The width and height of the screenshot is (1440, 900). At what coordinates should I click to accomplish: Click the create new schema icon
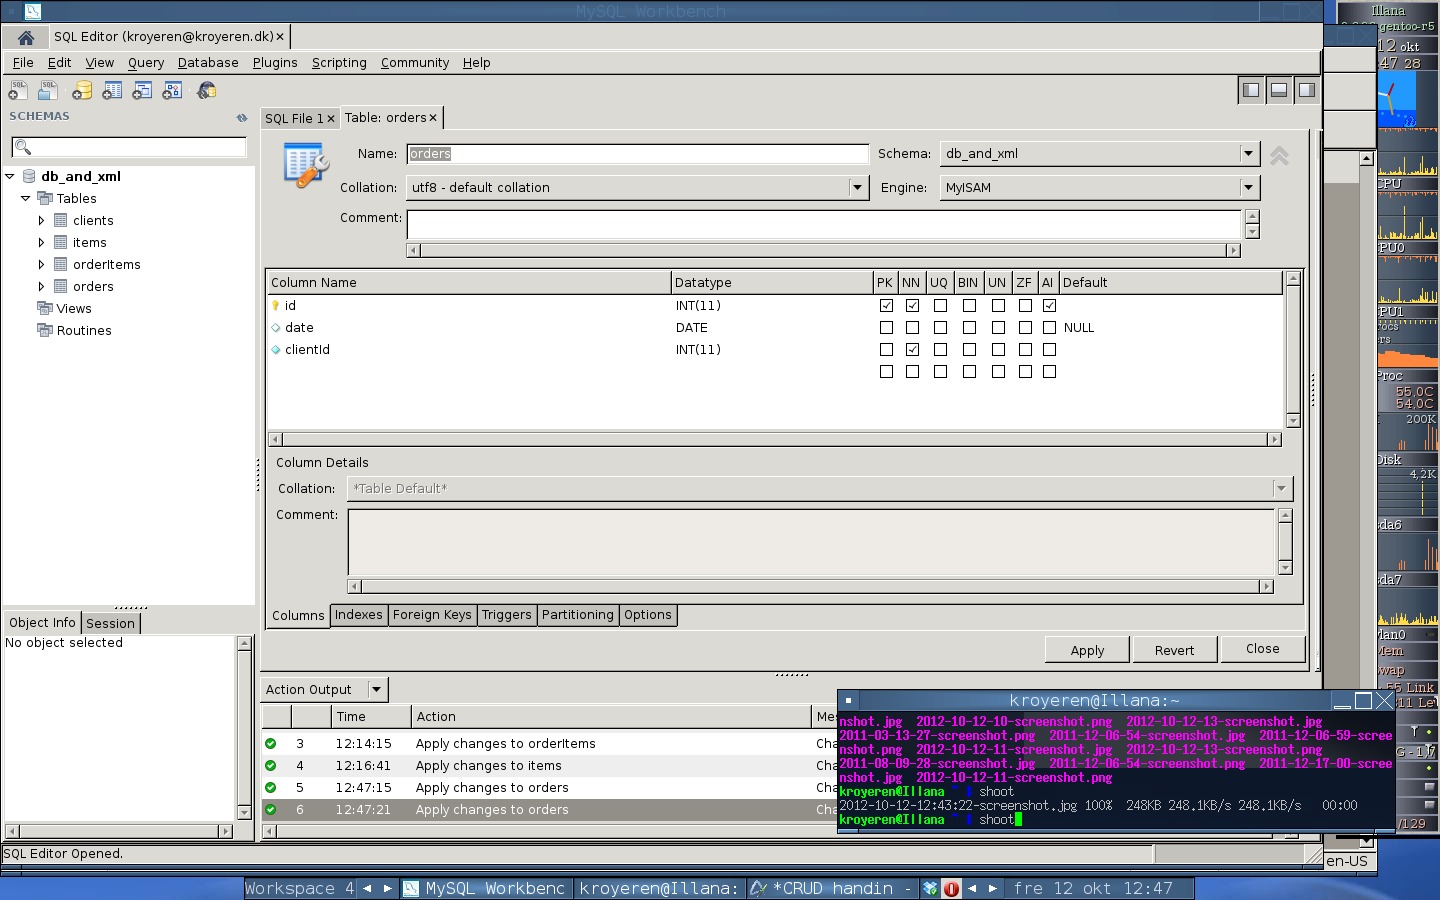pyautogui.click(x=82, y=91)
